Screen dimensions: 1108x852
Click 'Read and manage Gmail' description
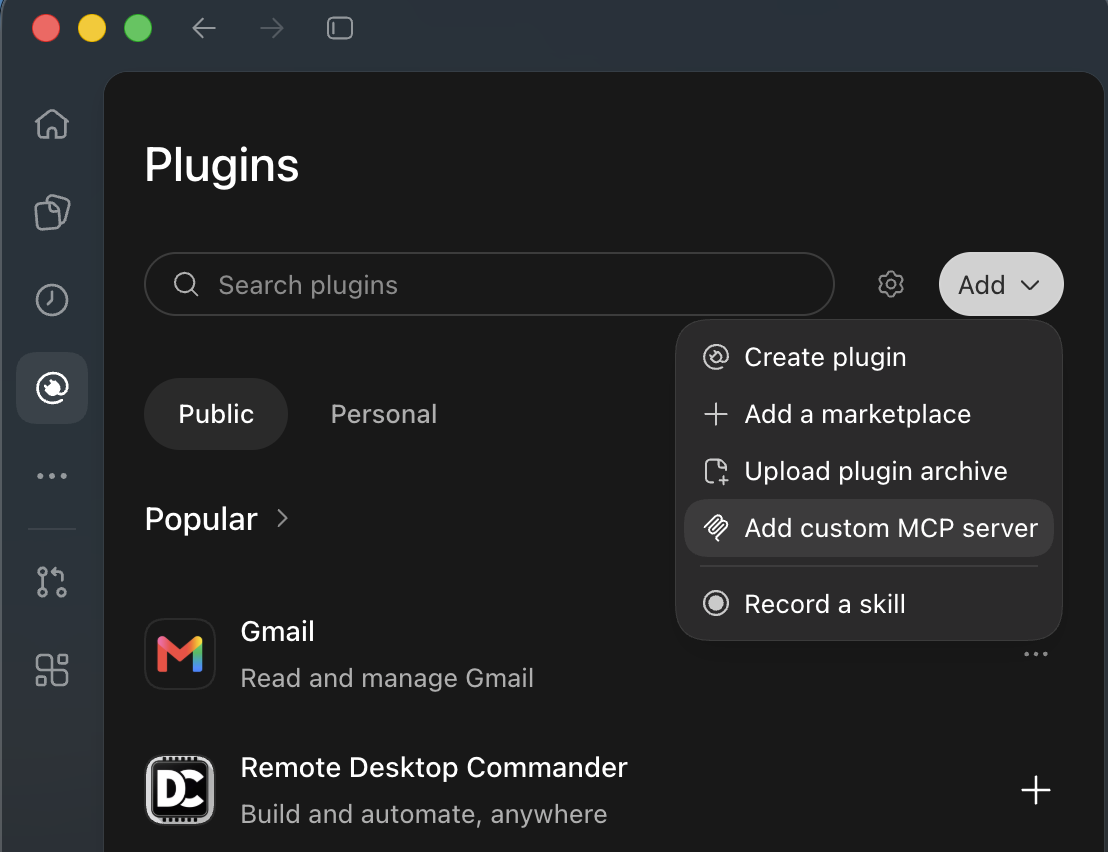387,678
